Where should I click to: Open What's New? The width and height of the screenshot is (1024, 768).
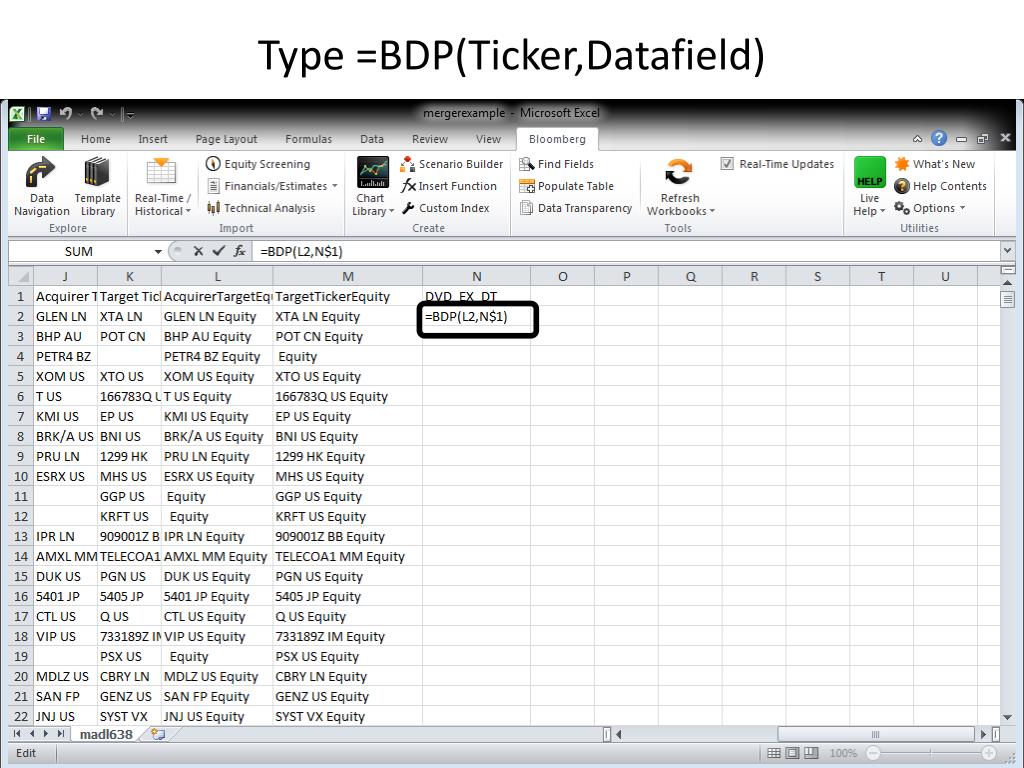click(x=935, y=164)
